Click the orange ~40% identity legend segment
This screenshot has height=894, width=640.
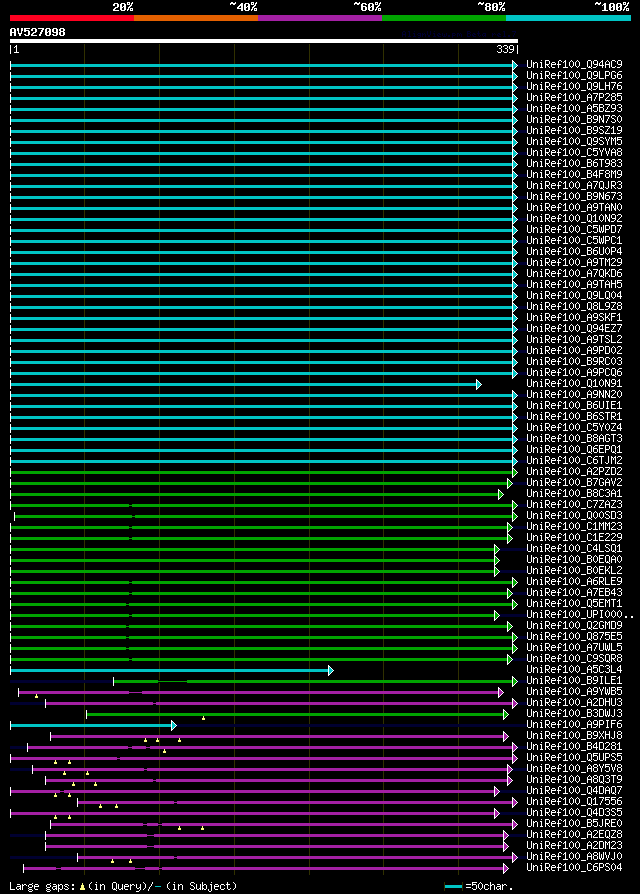tap(196, 18)
